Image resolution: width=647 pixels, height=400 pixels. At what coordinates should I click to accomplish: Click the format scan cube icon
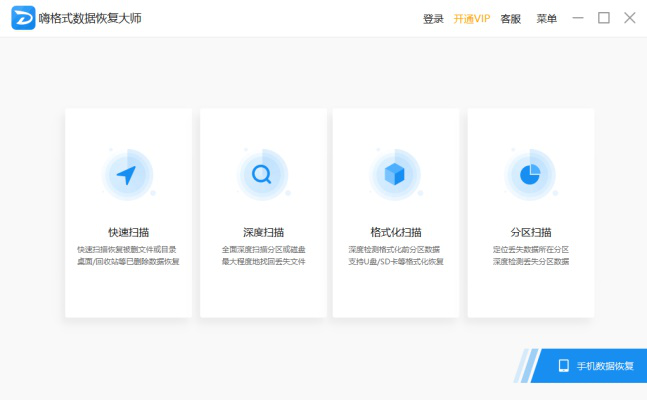395,175
